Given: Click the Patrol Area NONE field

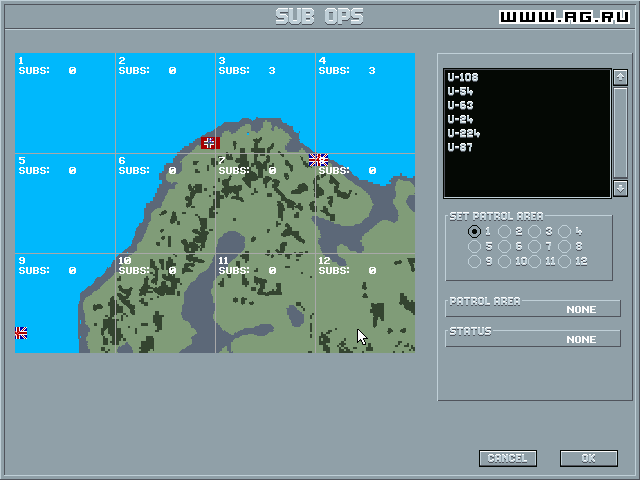Looking at the screenshot, I should pyautogui.click(x=533, y=309).
